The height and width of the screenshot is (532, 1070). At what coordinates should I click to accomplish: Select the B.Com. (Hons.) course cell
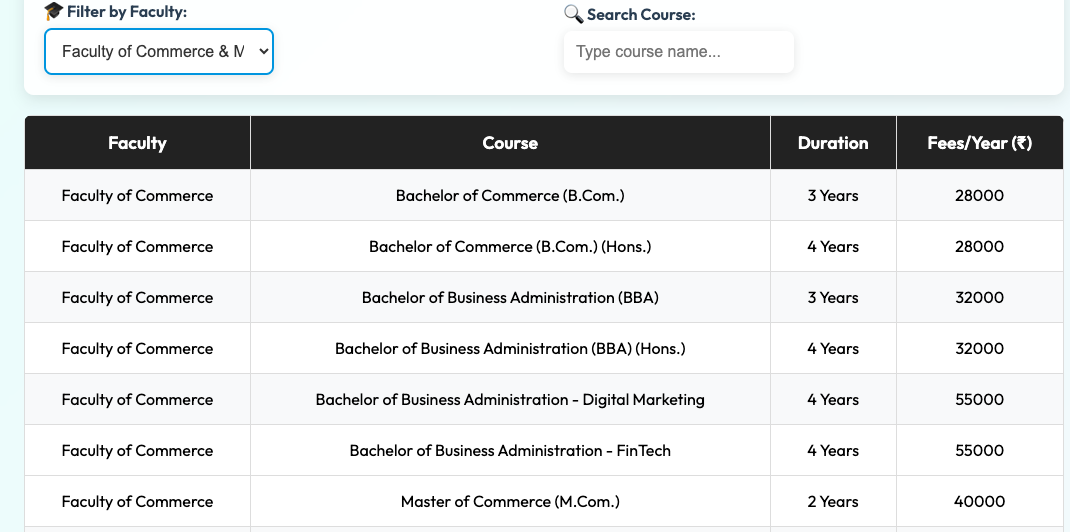click(510, 246)
